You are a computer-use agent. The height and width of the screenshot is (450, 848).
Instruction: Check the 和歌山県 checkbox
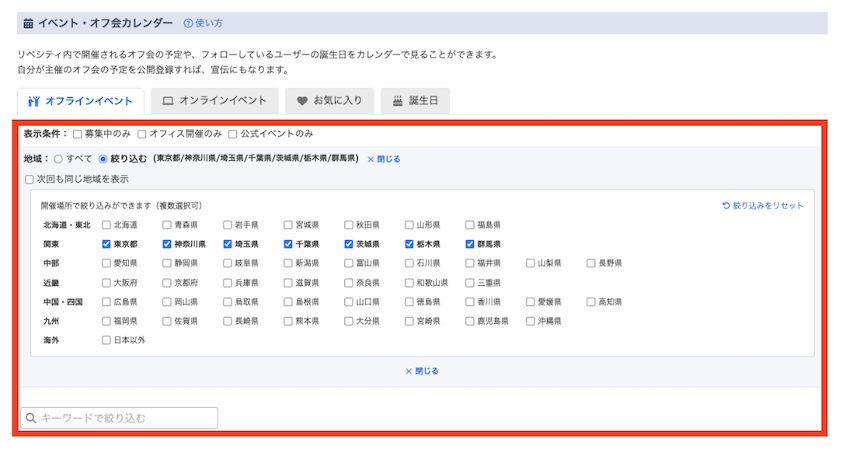409,283
